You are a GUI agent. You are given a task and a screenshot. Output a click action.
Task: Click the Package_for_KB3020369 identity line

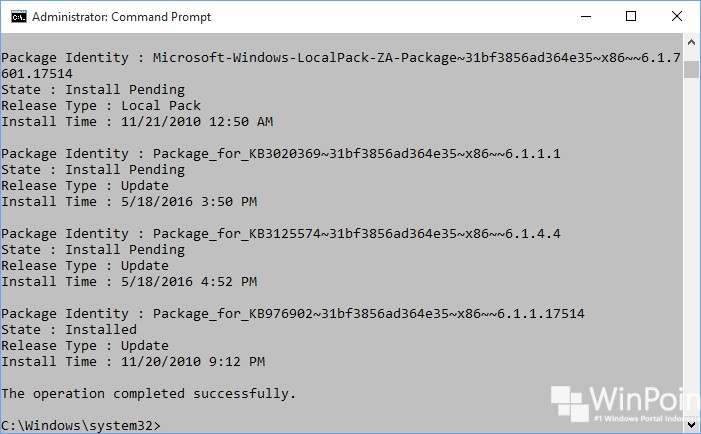pyautogui.click(x=281, y=154)
